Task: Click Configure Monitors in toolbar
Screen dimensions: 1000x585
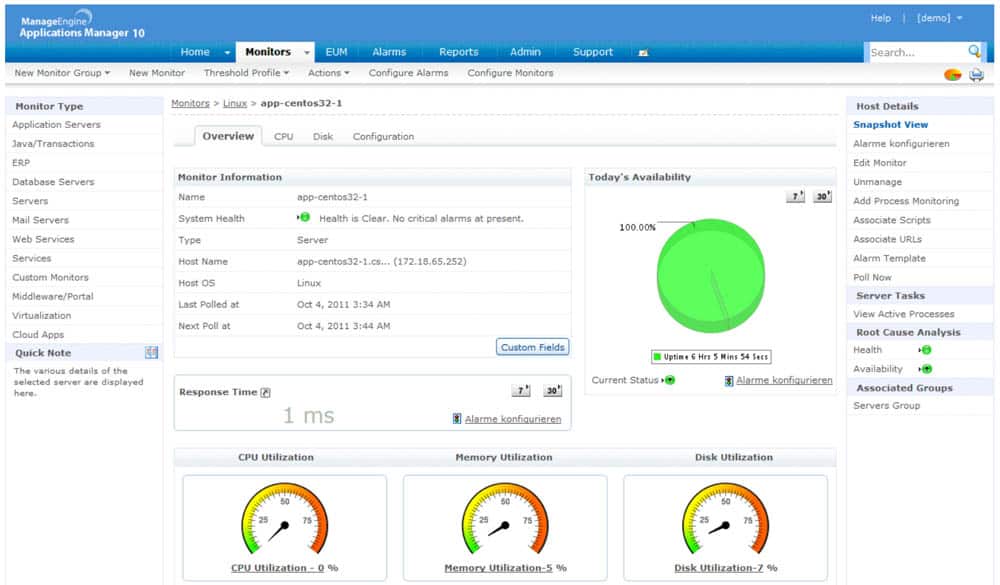Action: tap(510, 73)
